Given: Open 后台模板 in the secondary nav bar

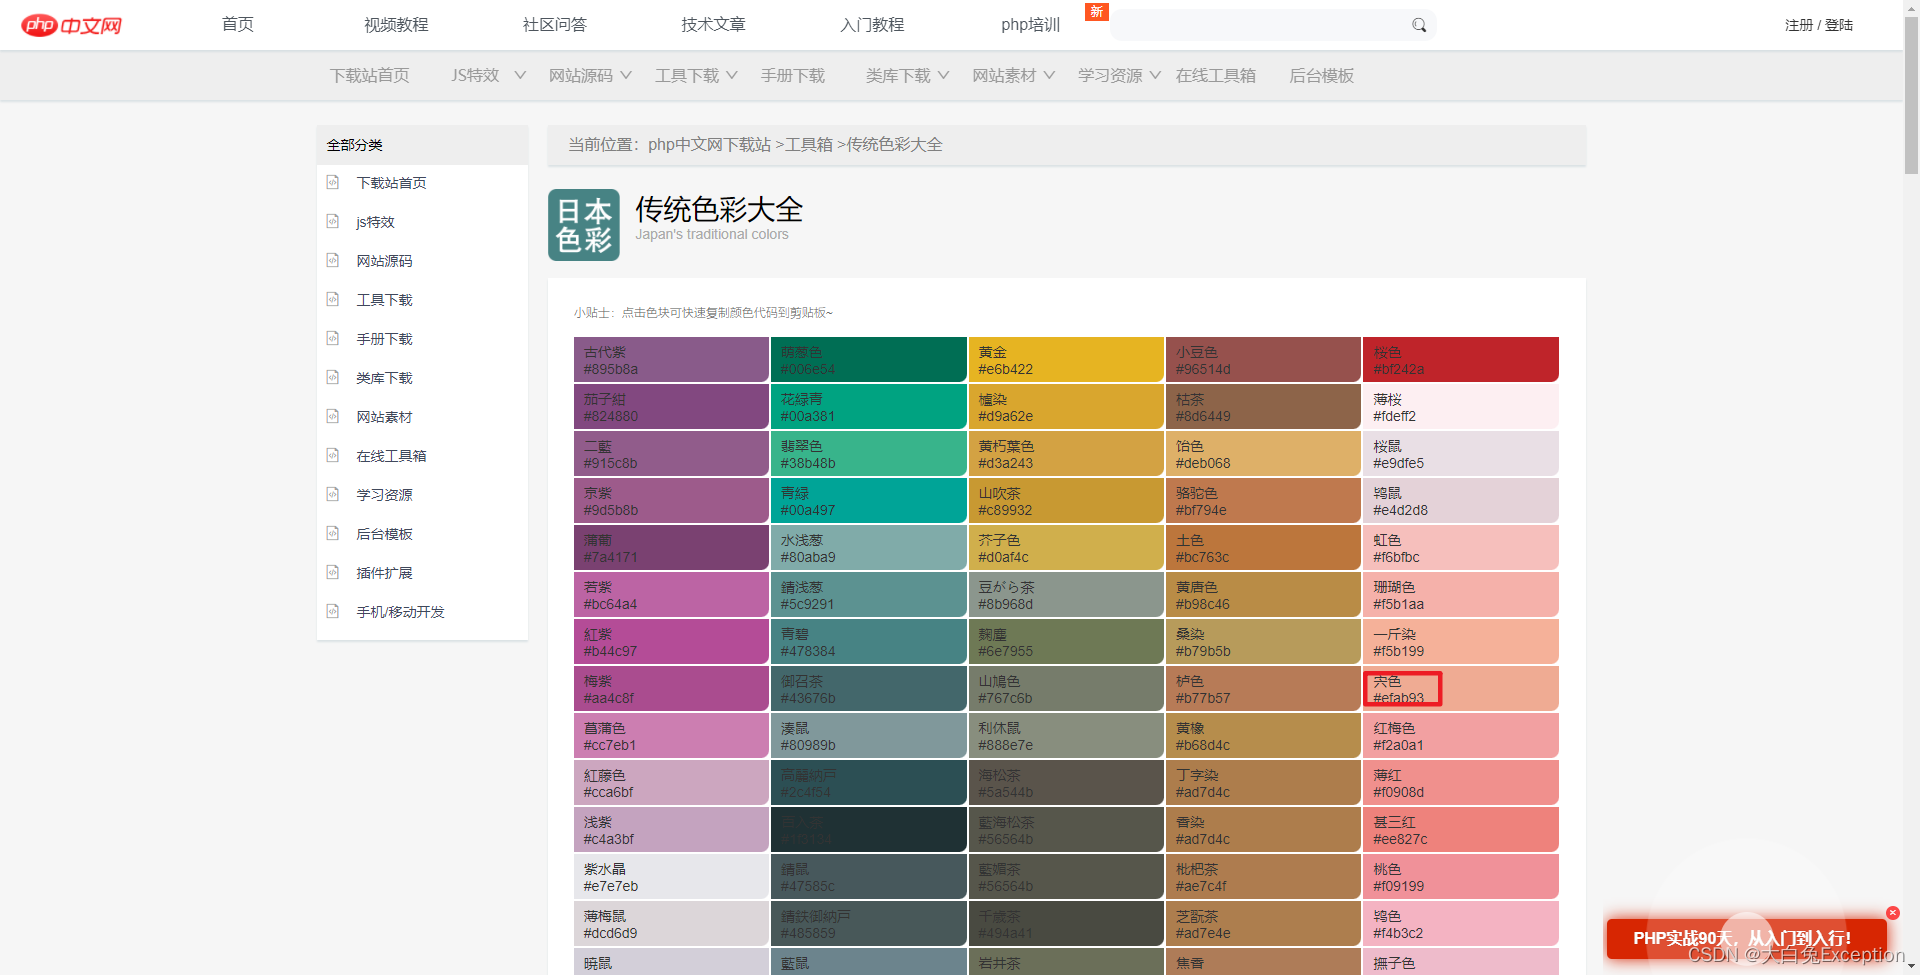Looking at the screenshot, I should (1321, 75).
